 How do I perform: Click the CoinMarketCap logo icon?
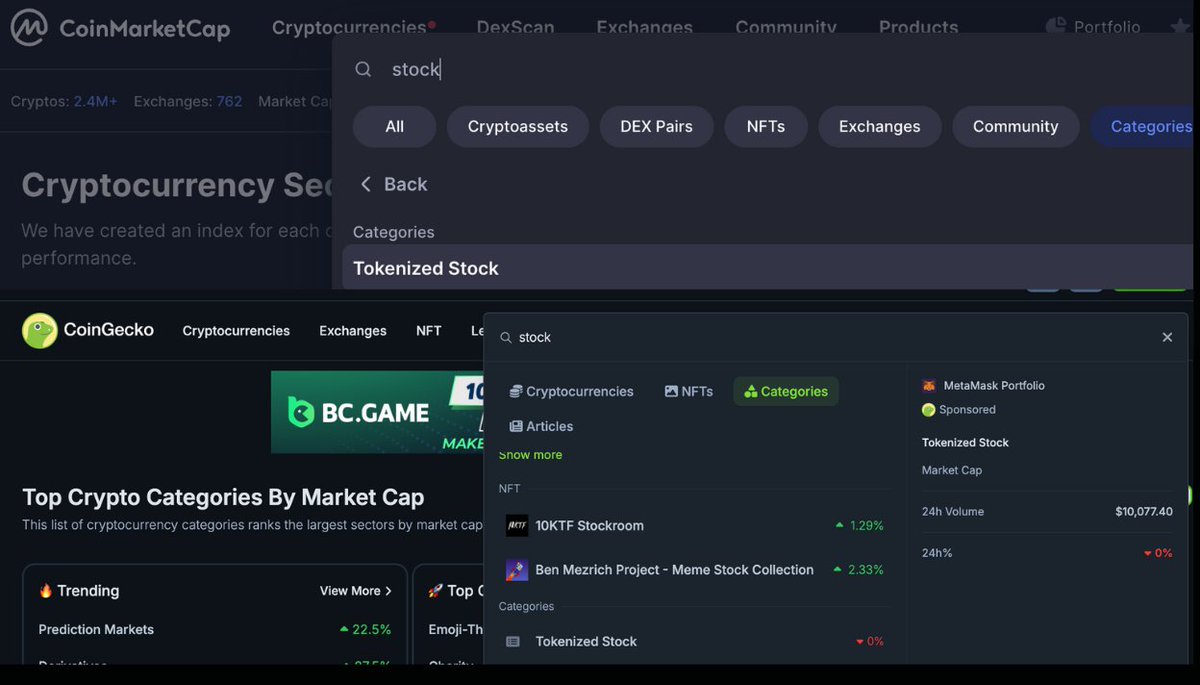tap(29, 28)
